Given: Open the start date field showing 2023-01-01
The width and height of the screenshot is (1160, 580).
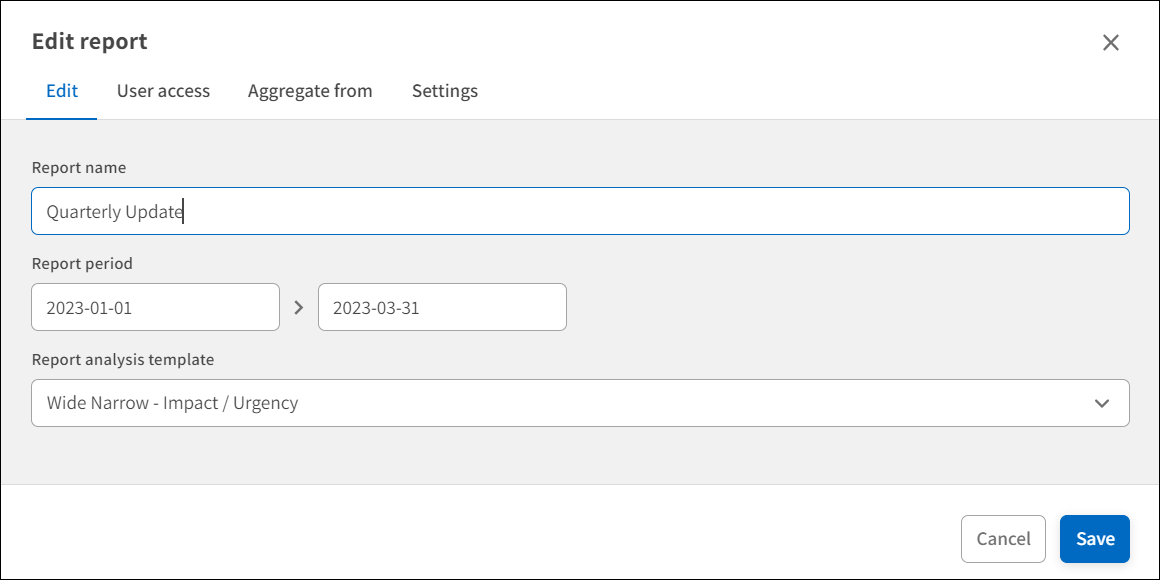Looking at the screenshot, I should (x=155, y=306).
